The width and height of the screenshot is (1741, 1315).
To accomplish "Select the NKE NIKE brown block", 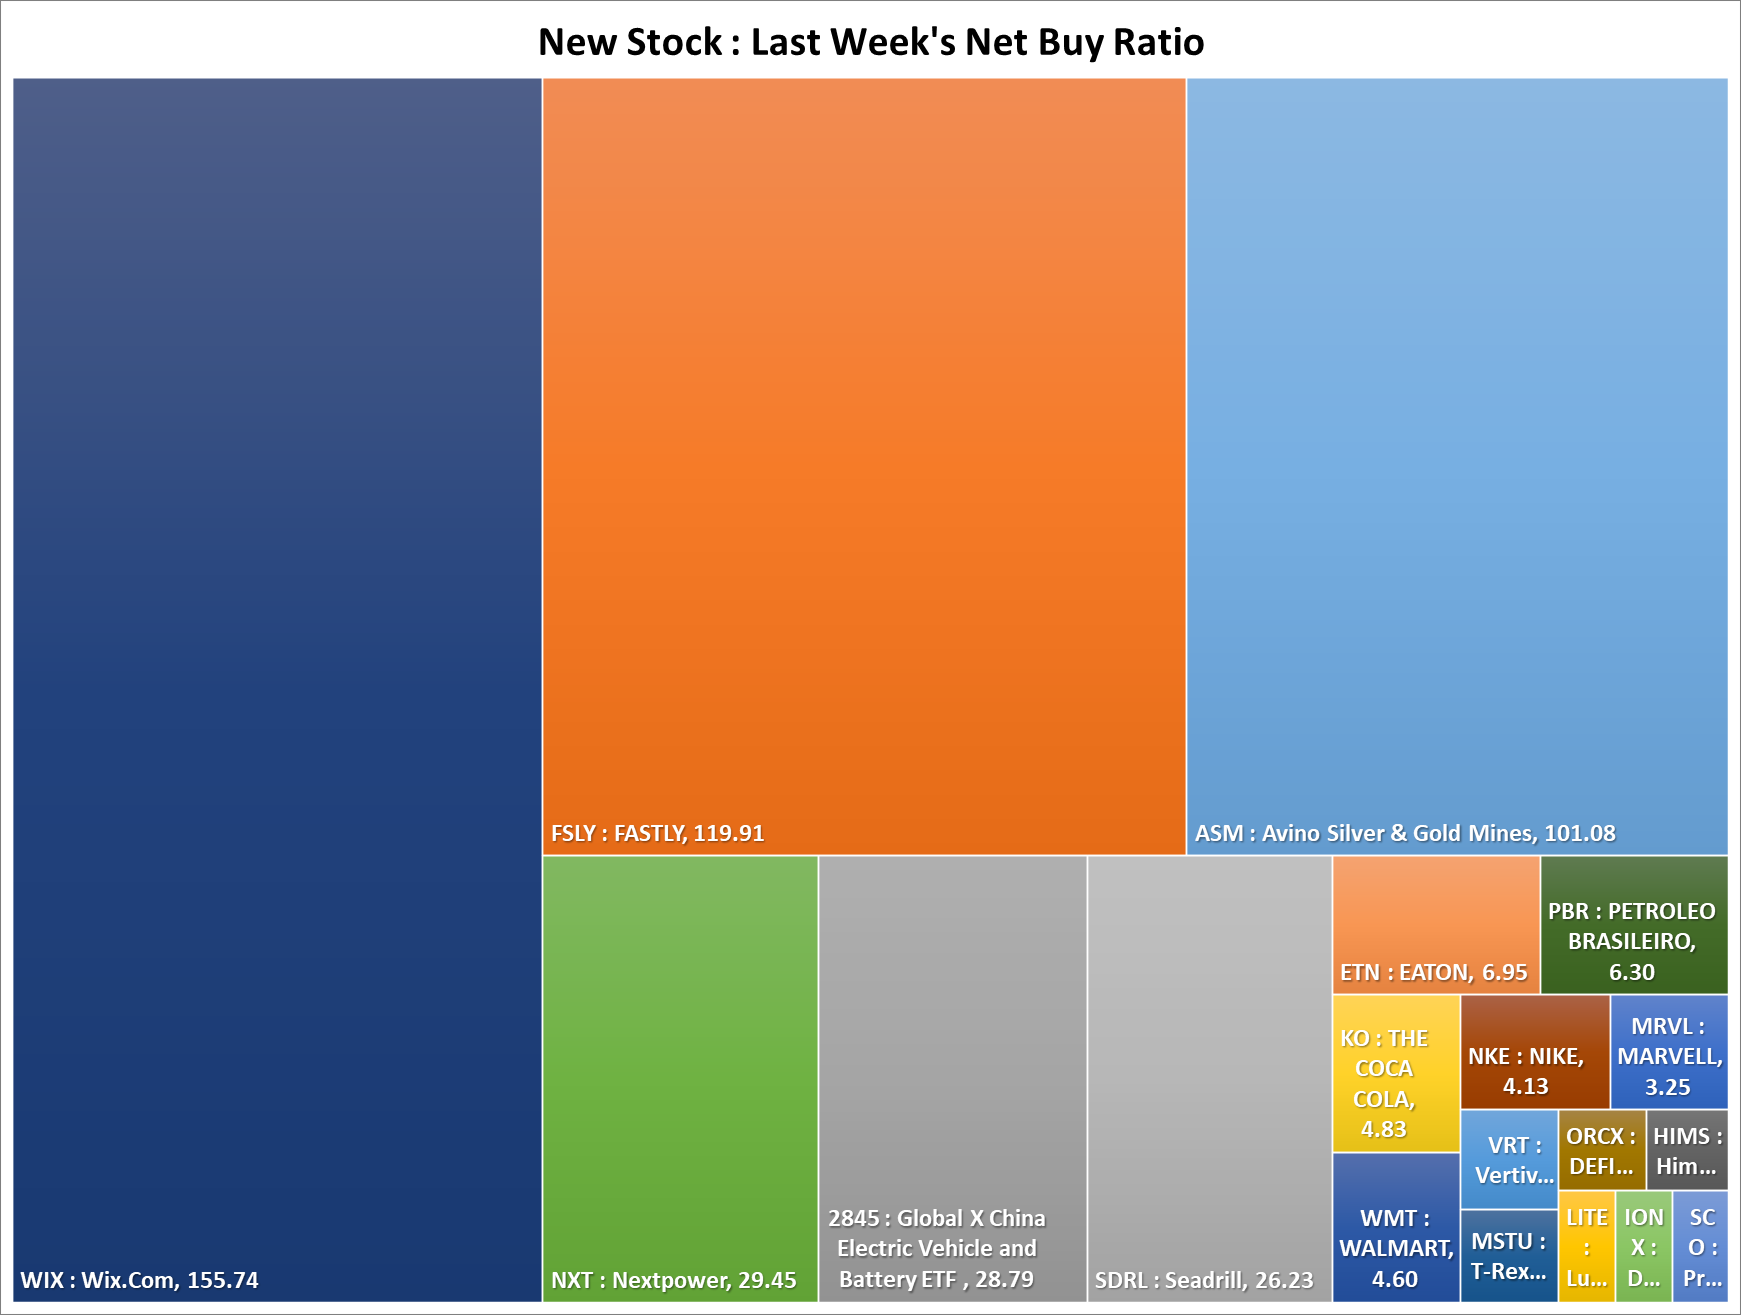I will pyautogui.click(x=1535, y=1052).
